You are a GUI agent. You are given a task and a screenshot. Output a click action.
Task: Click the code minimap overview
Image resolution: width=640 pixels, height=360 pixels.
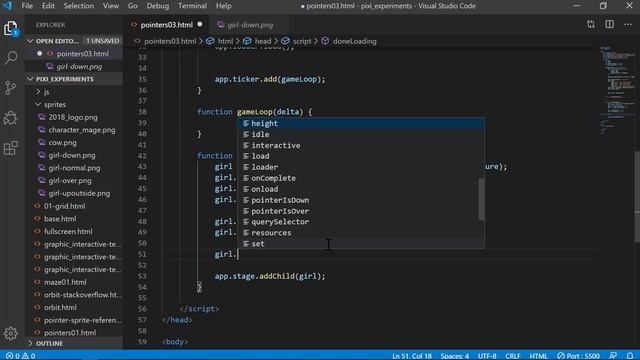(617, 90)
